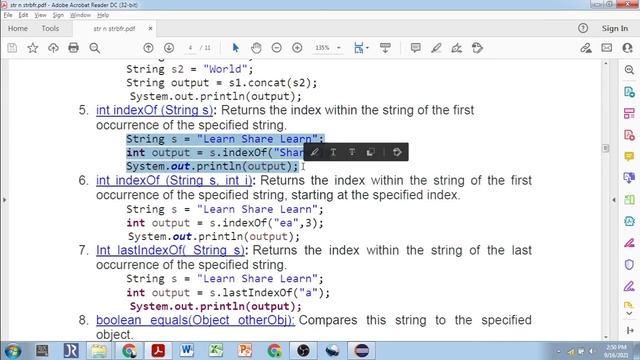Activate the hand pan tool
The width and height of the screenshot is (640, 360).
(x=256, y=48)
